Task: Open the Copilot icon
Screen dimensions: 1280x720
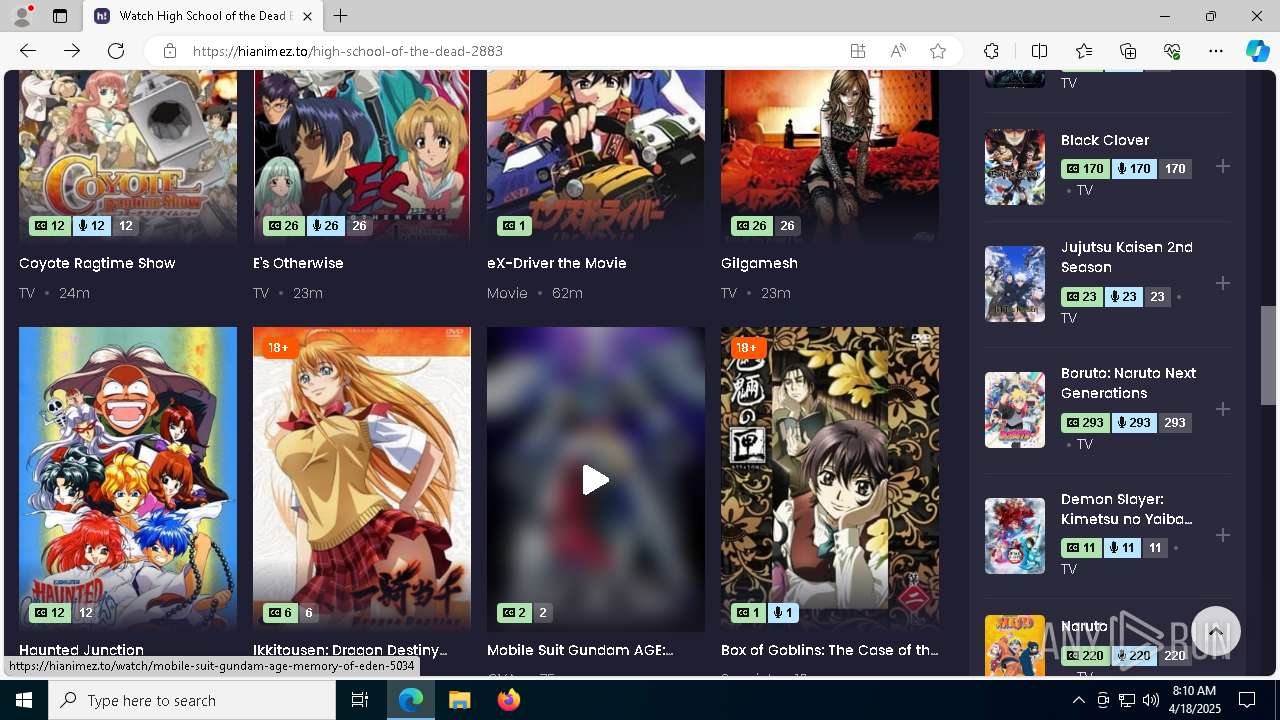Action: click(1257, 51)
